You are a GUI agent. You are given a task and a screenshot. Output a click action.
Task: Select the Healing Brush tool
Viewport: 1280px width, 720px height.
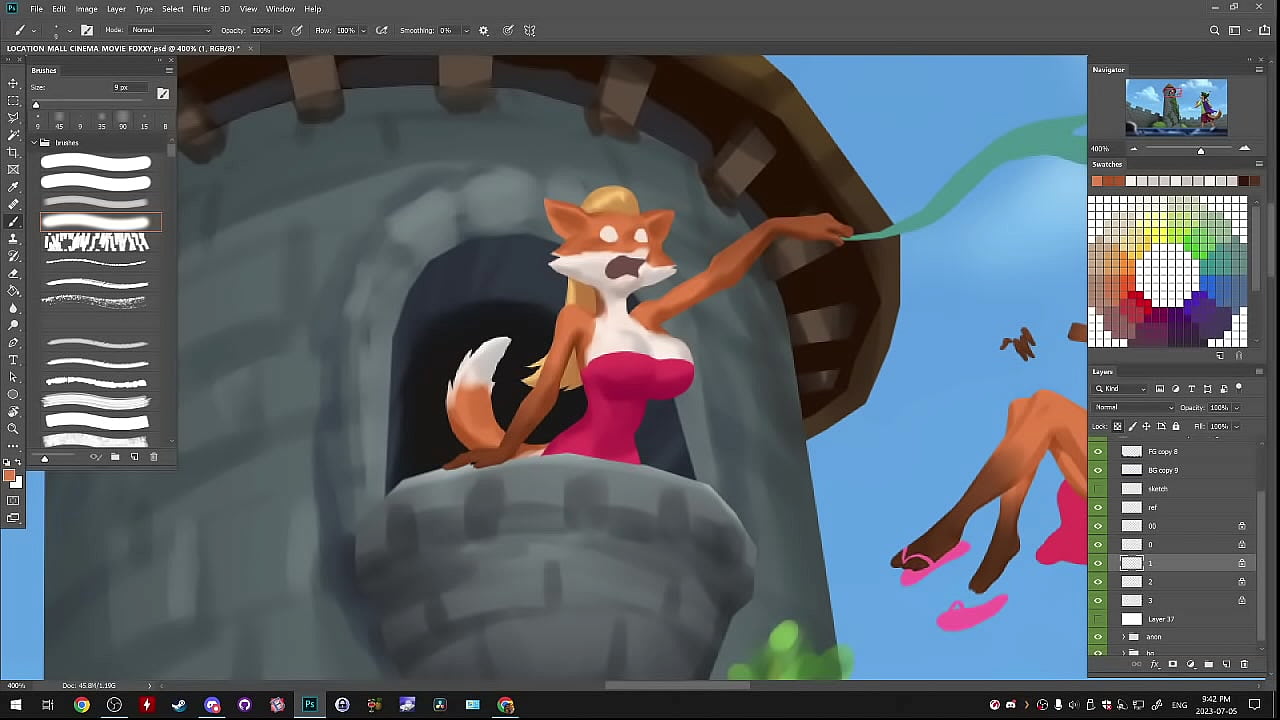tap(13, 204)
